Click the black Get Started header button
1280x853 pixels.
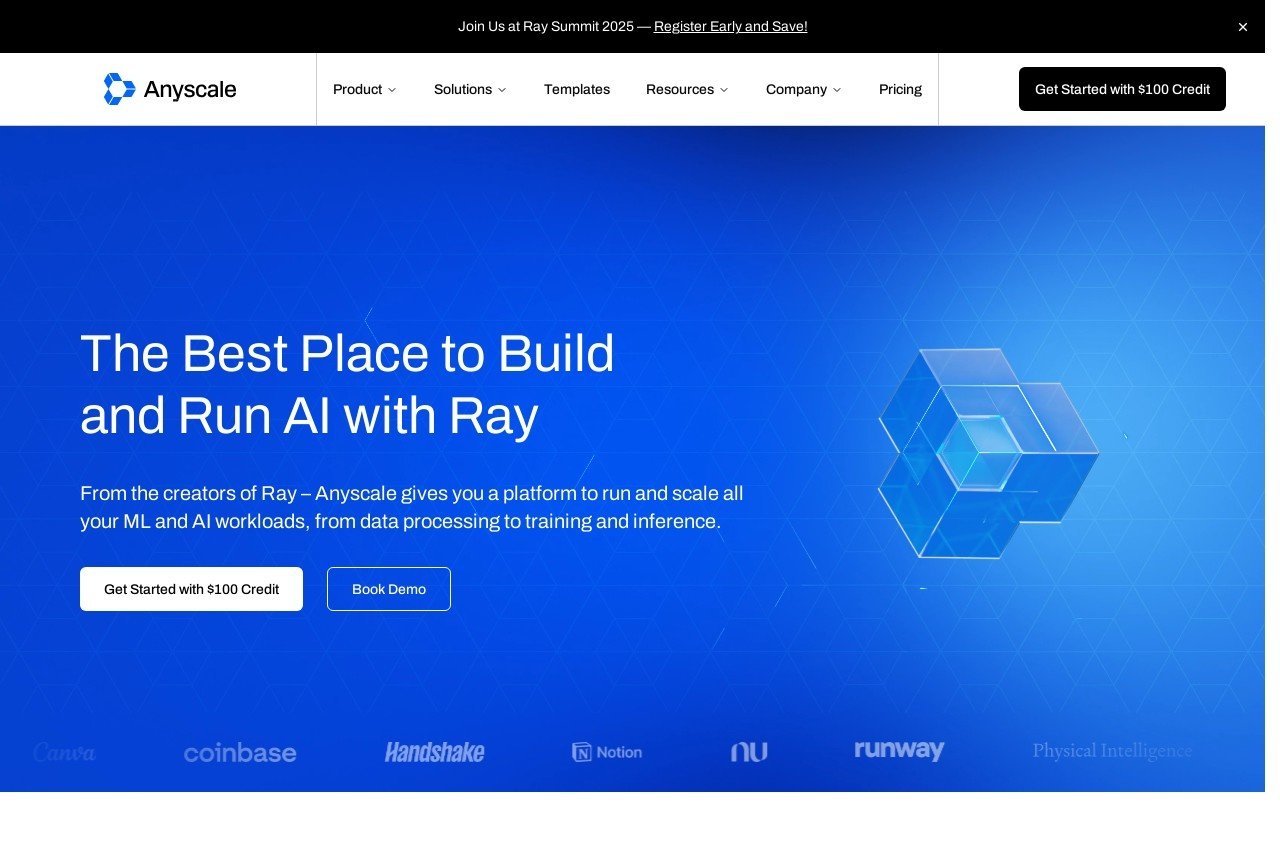click(x=1122, y=89)
